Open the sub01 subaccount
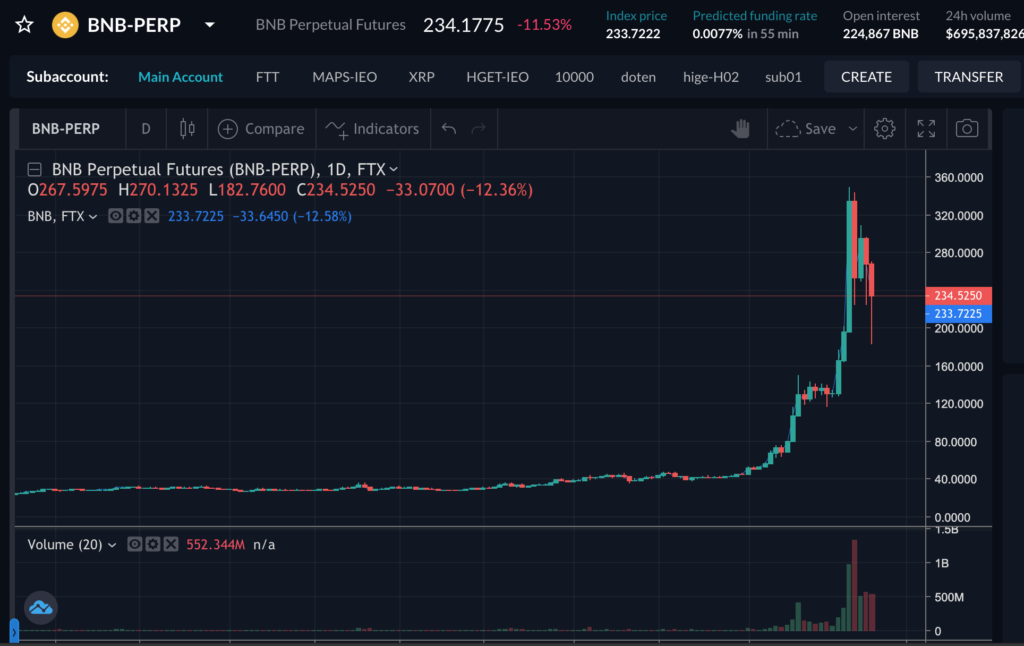Screen dimensions: 1024x646 [x=783, y=77]
